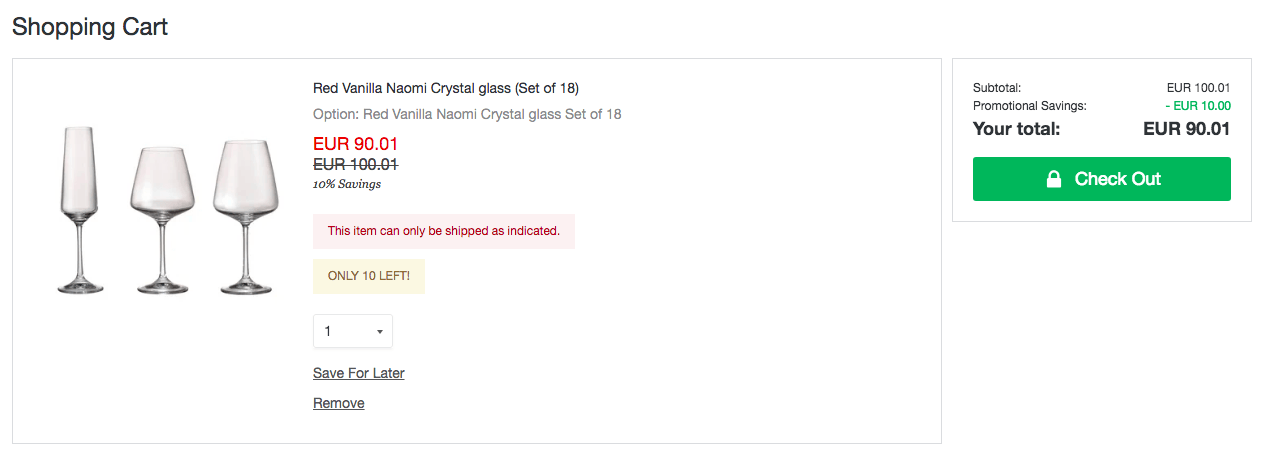This screenshot has width=1261, height=452.
Task: Open the Red Vanilla Naomi Crystal glass title
Action: (445, 88)
